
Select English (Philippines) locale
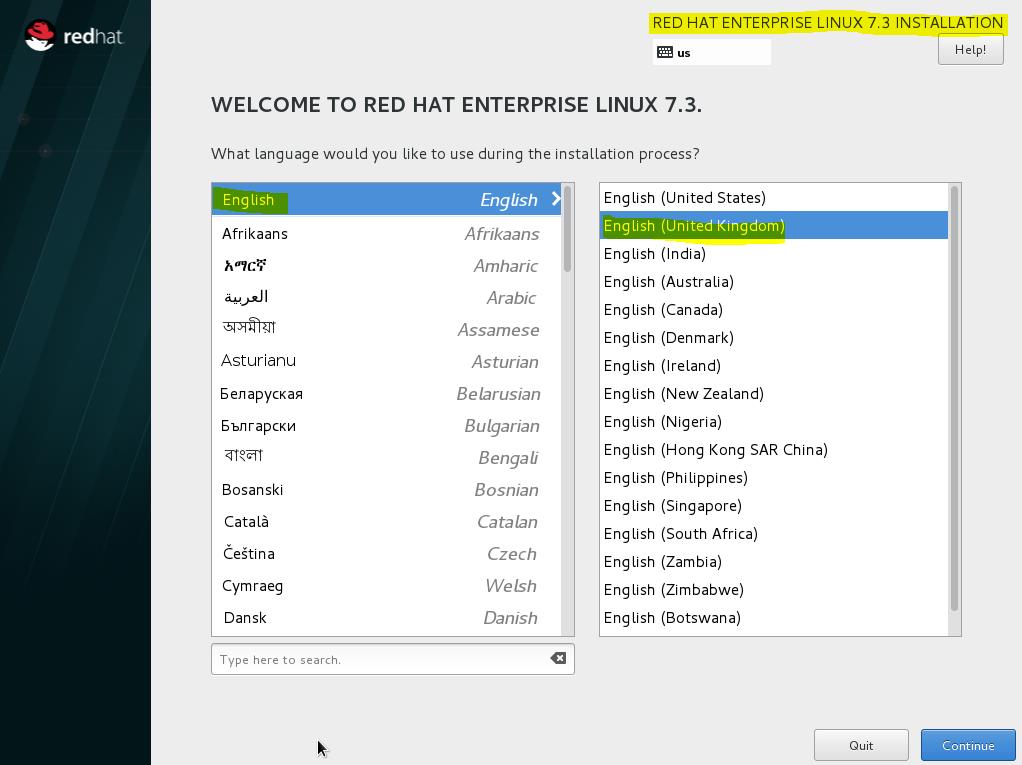pos(774,478)
